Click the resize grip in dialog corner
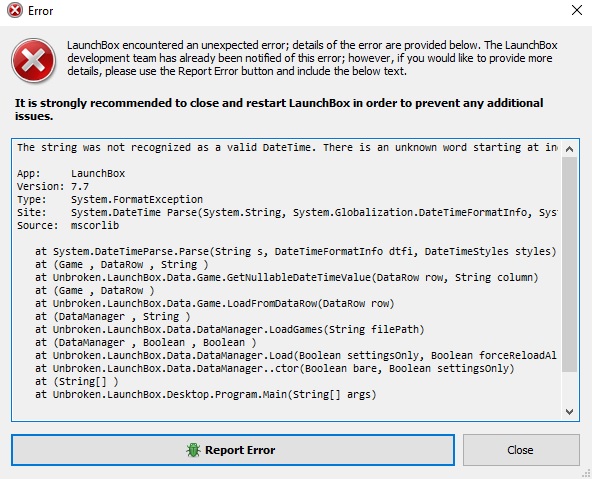Image resolution: width=592 pixels, height=479 pixels. (586, 474)
